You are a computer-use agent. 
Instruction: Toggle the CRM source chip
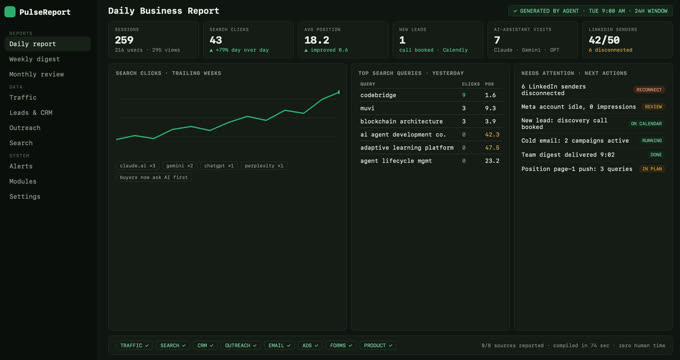205,346
